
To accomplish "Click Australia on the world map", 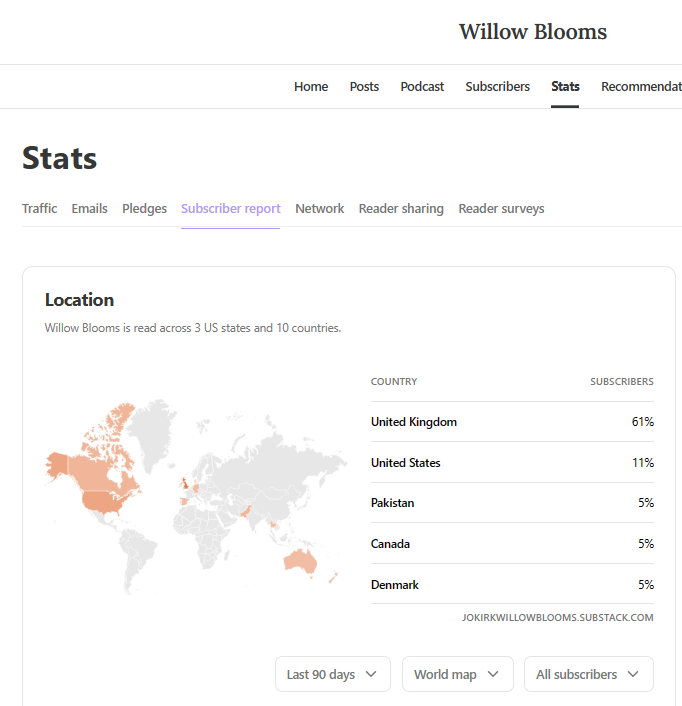I will (x=299, y=561).
